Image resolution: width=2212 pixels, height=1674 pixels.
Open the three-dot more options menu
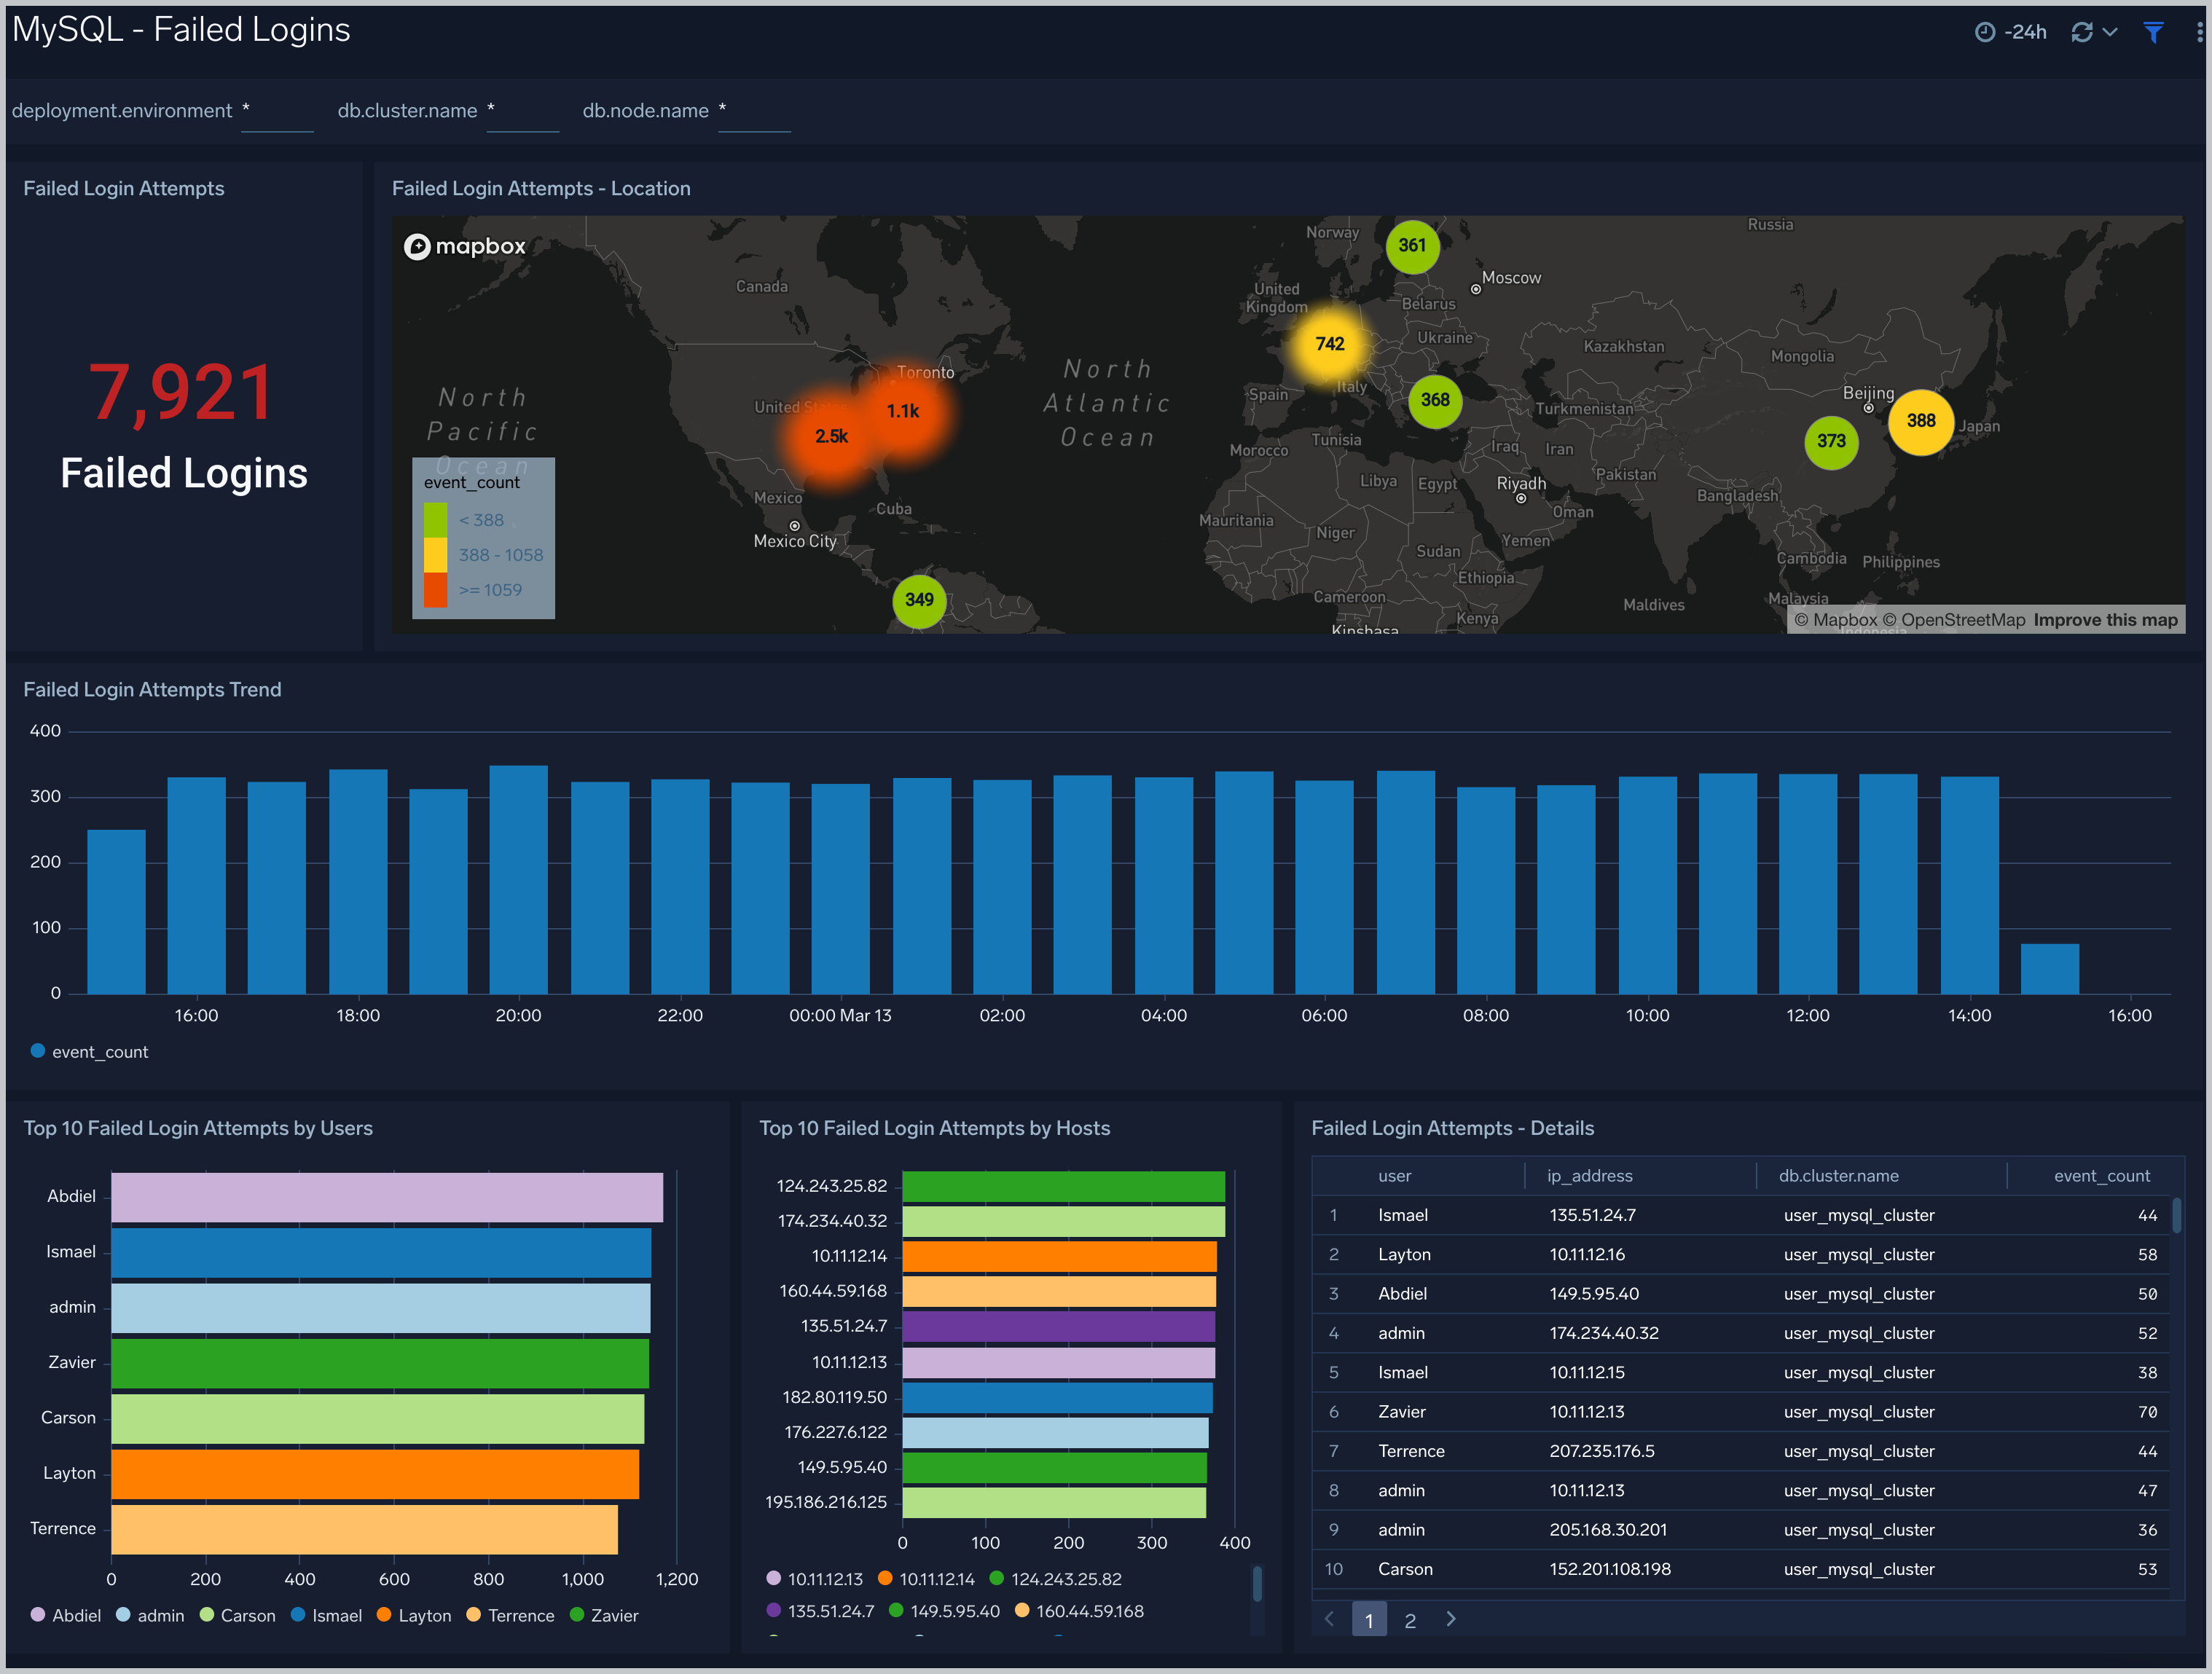coord(2198,32)
